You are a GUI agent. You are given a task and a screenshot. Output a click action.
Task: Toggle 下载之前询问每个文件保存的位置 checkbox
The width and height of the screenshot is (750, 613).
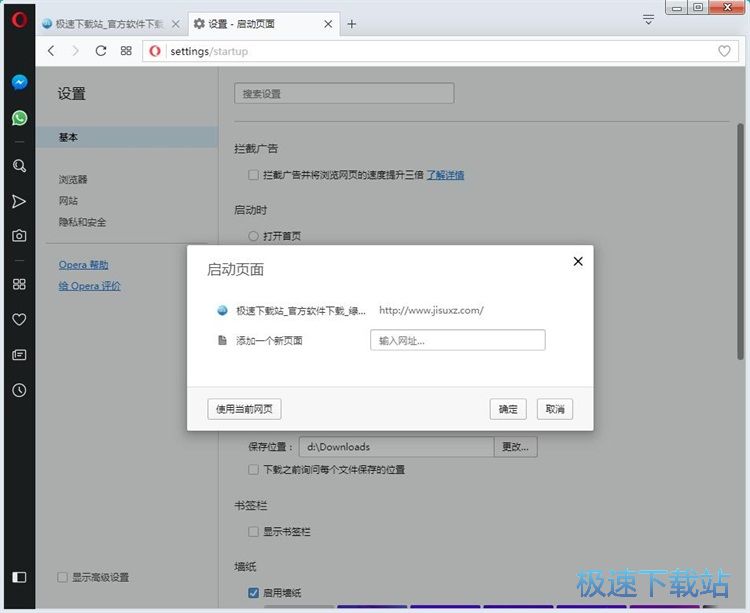tap(254, 470)
